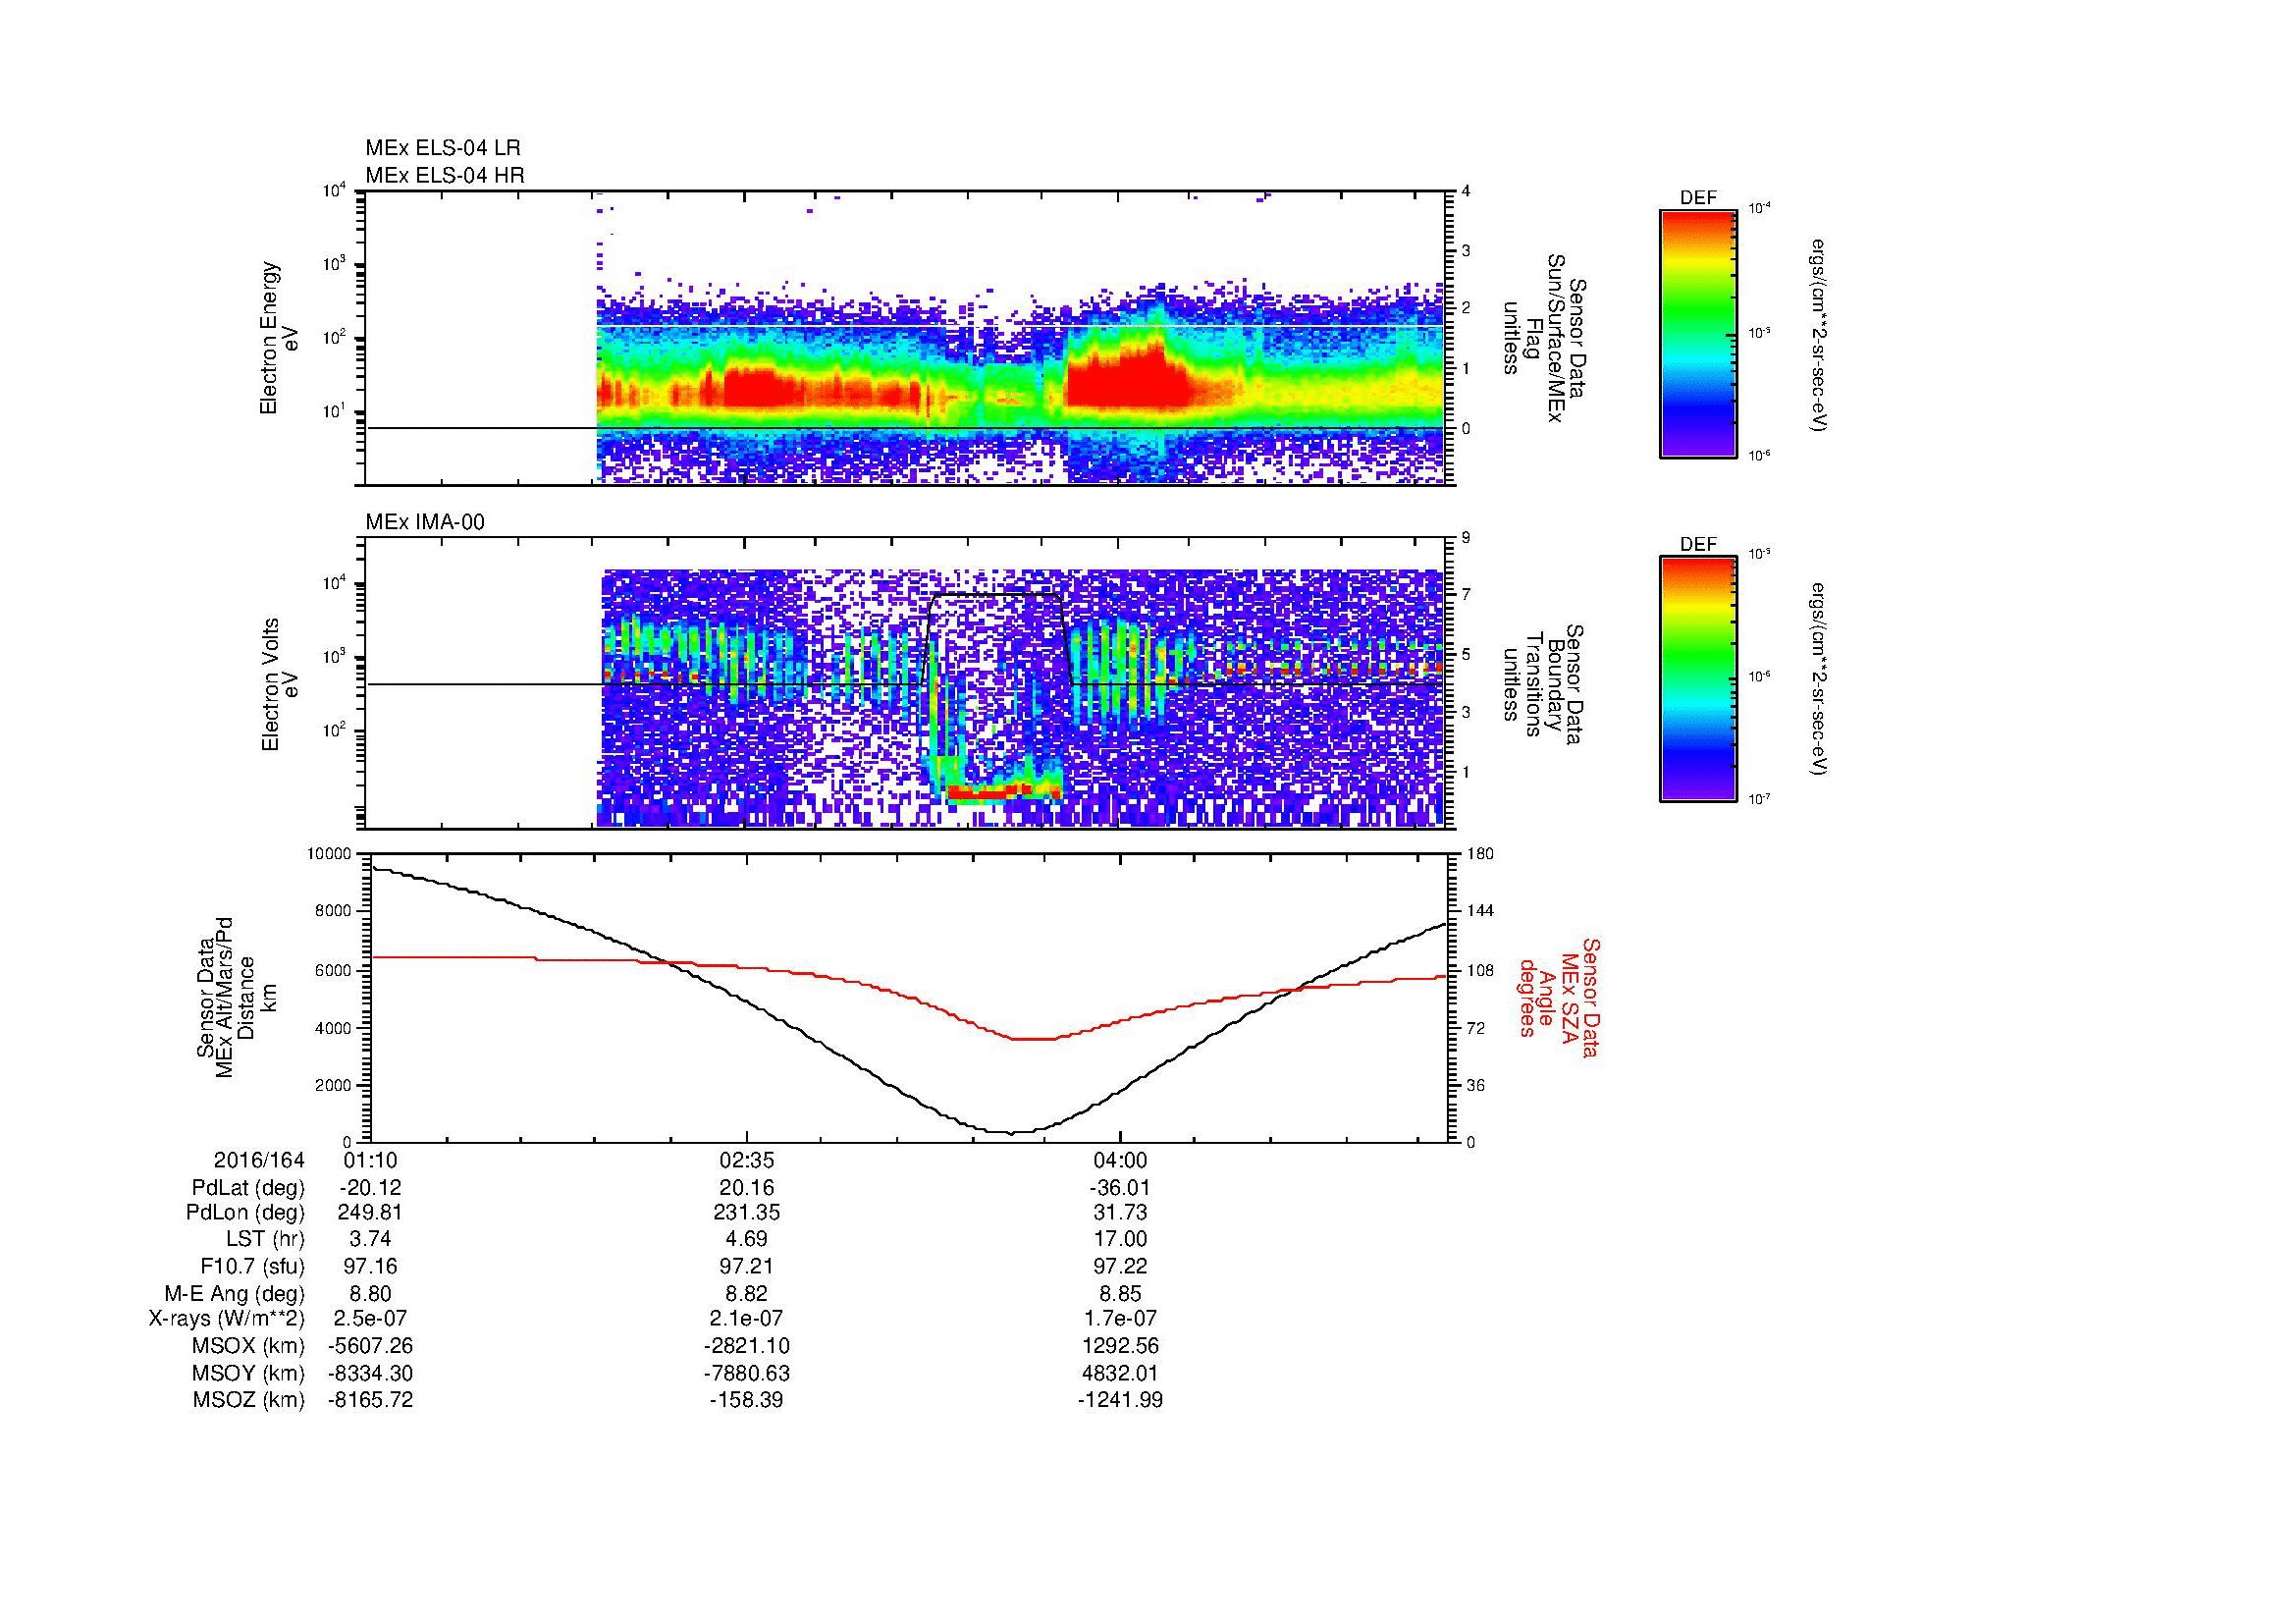Click the 'Electron Energy eV' axis label
The height and width of the screenshot is (1623, 2296).
(x=280, y=338)
